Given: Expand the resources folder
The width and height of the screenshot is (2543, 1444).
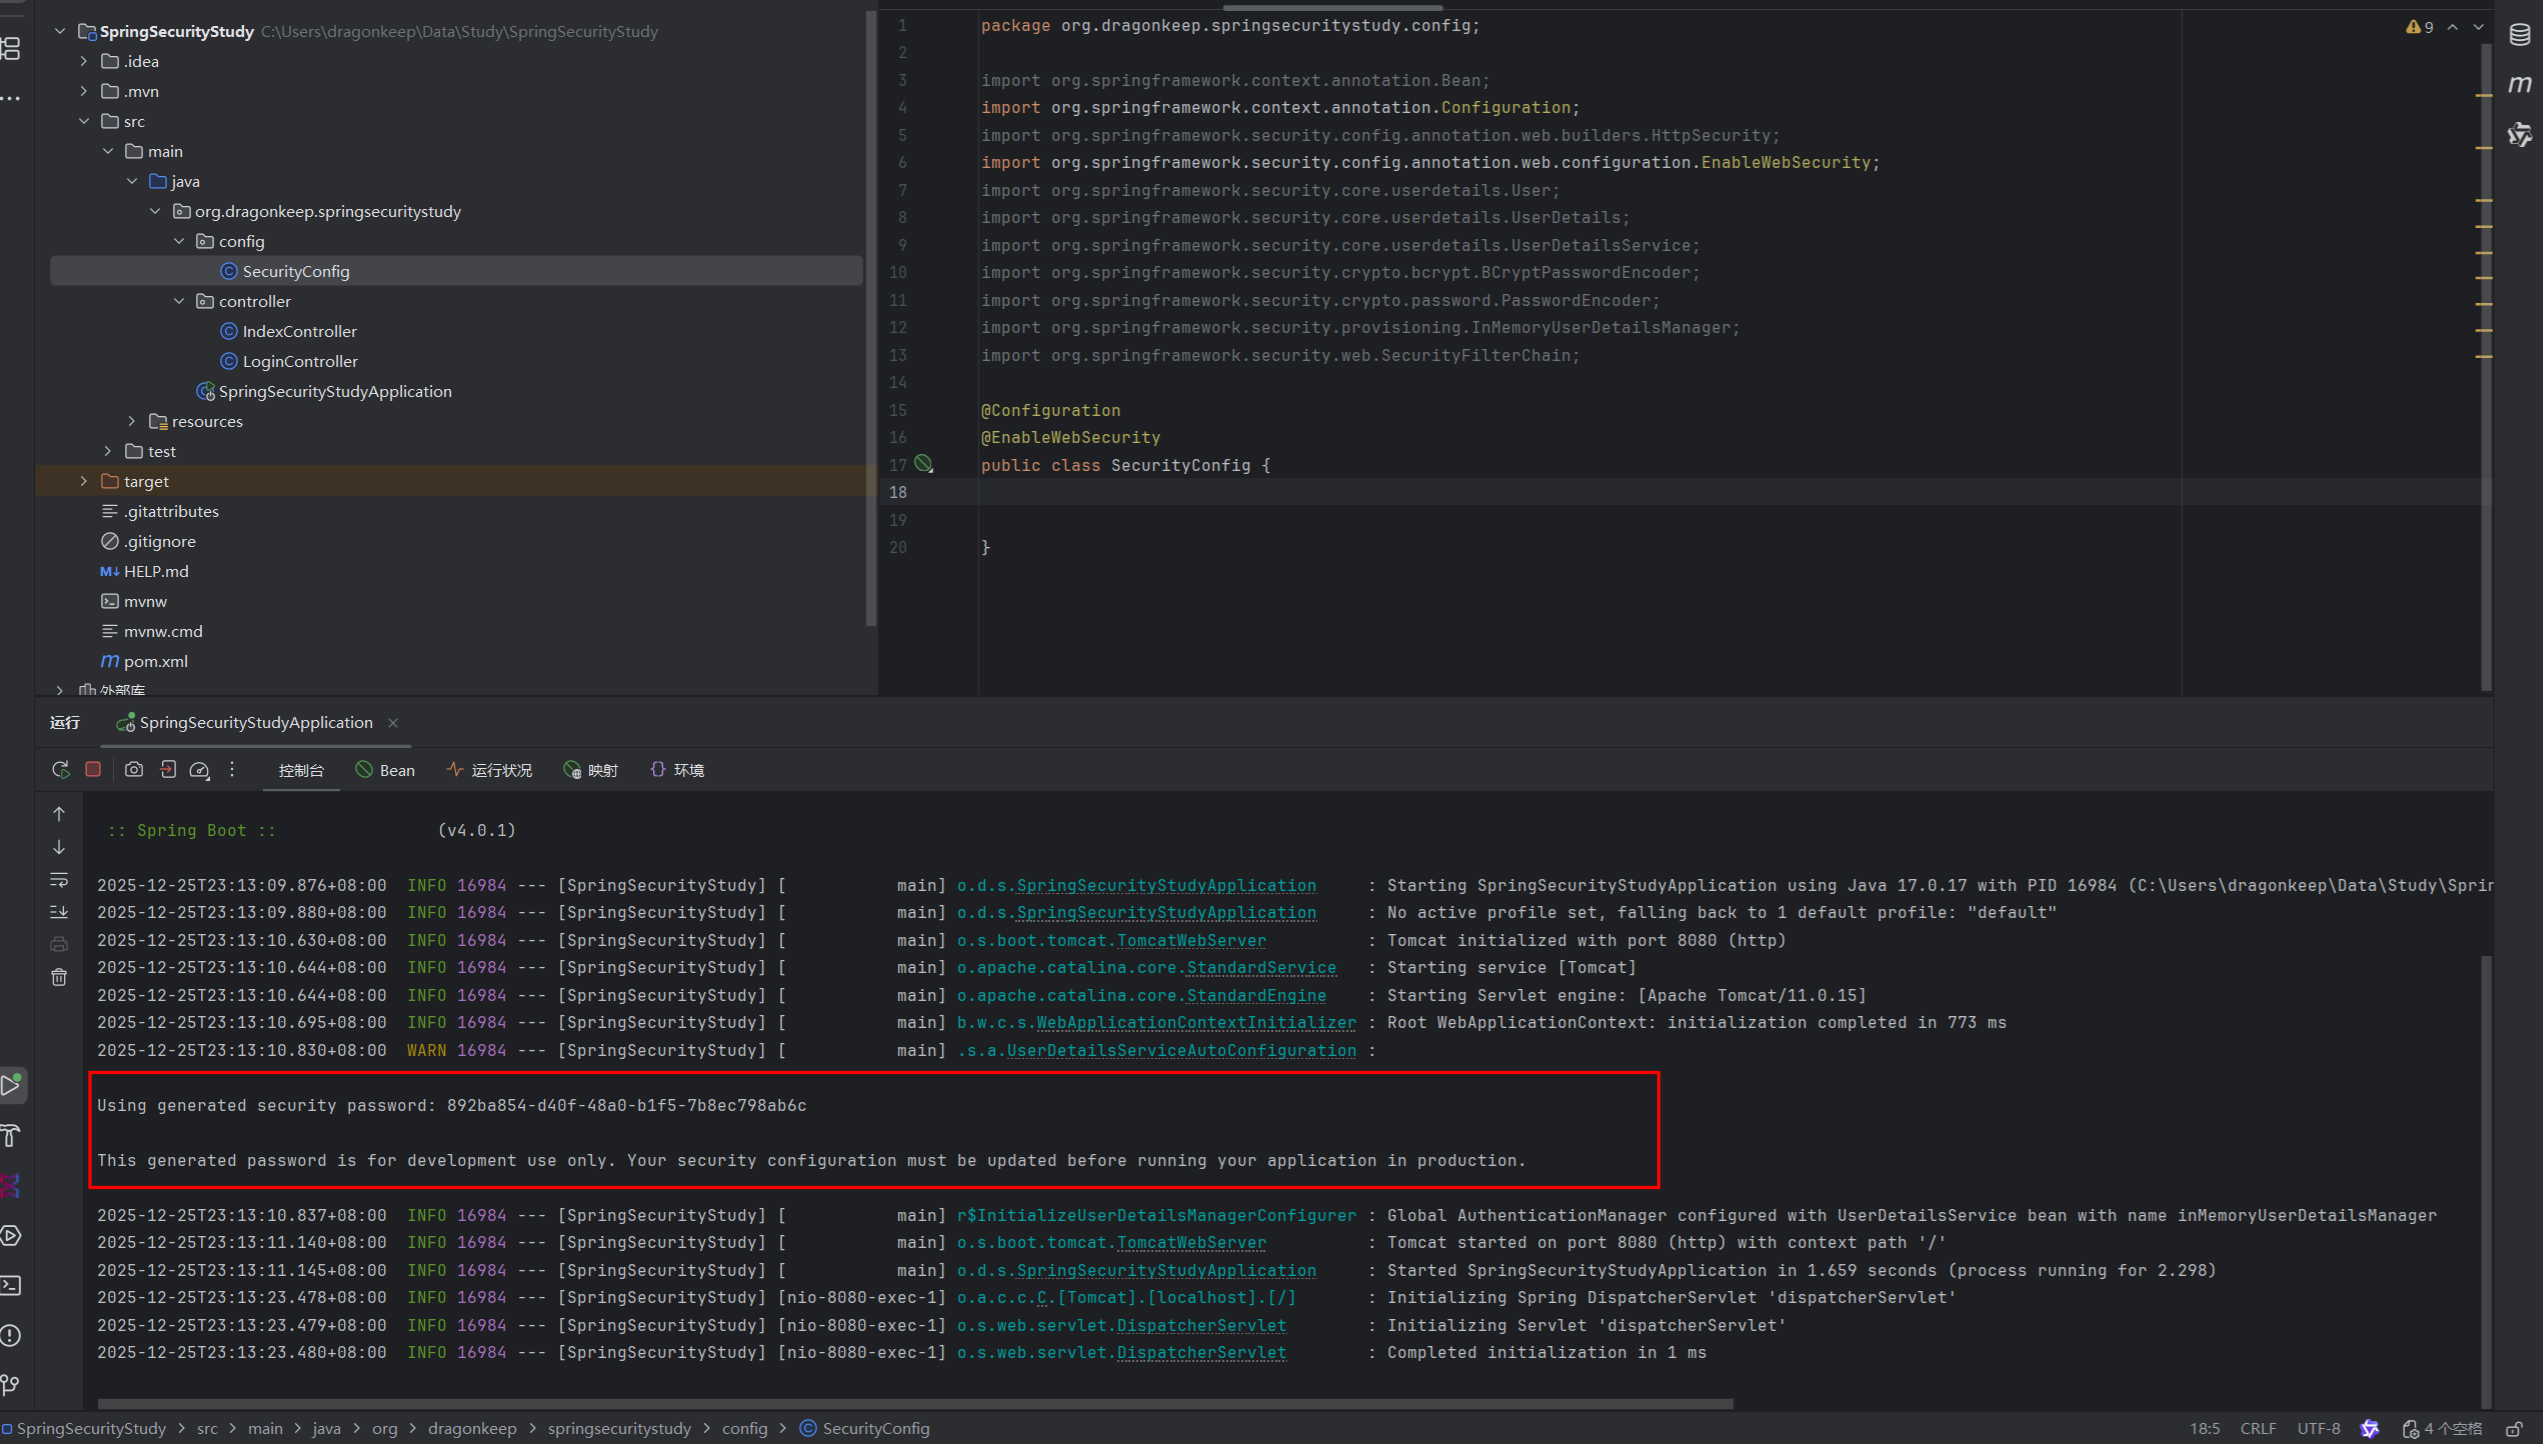Looking at the screenshot, I should [132, 421].
